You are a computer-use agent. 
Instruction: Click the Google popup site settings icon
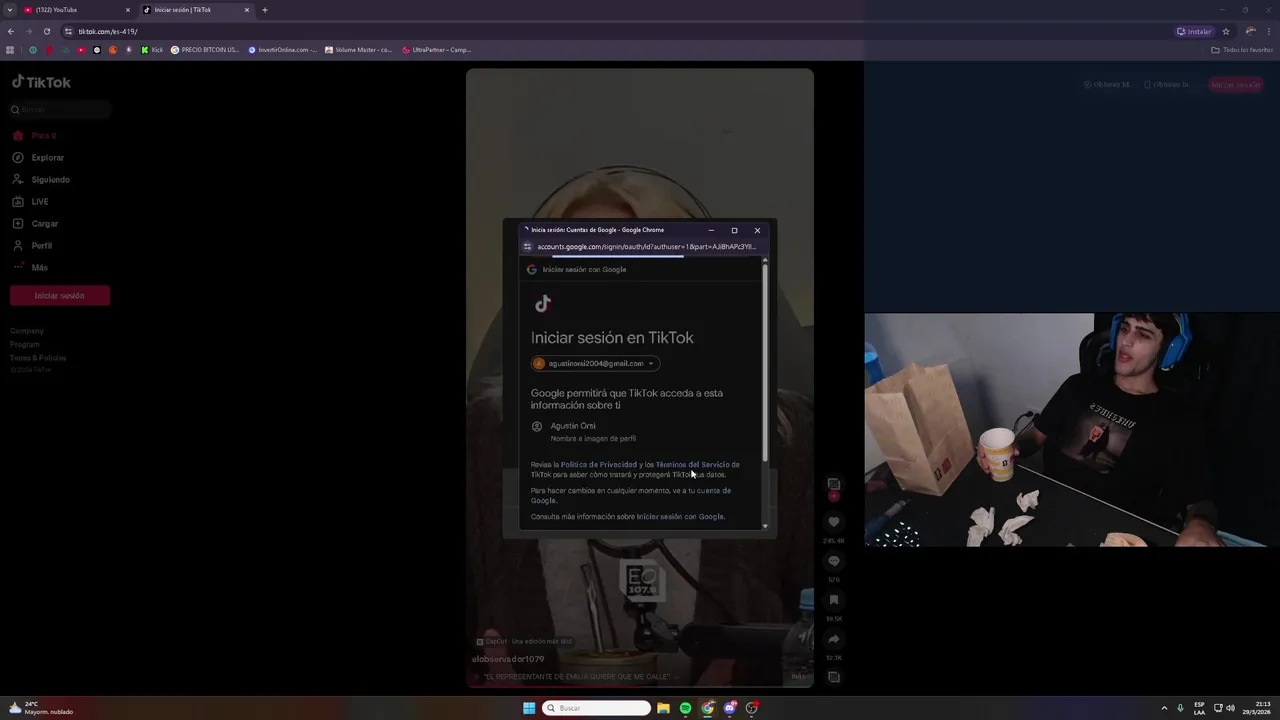pyautogui.click(x=528, y=247)
